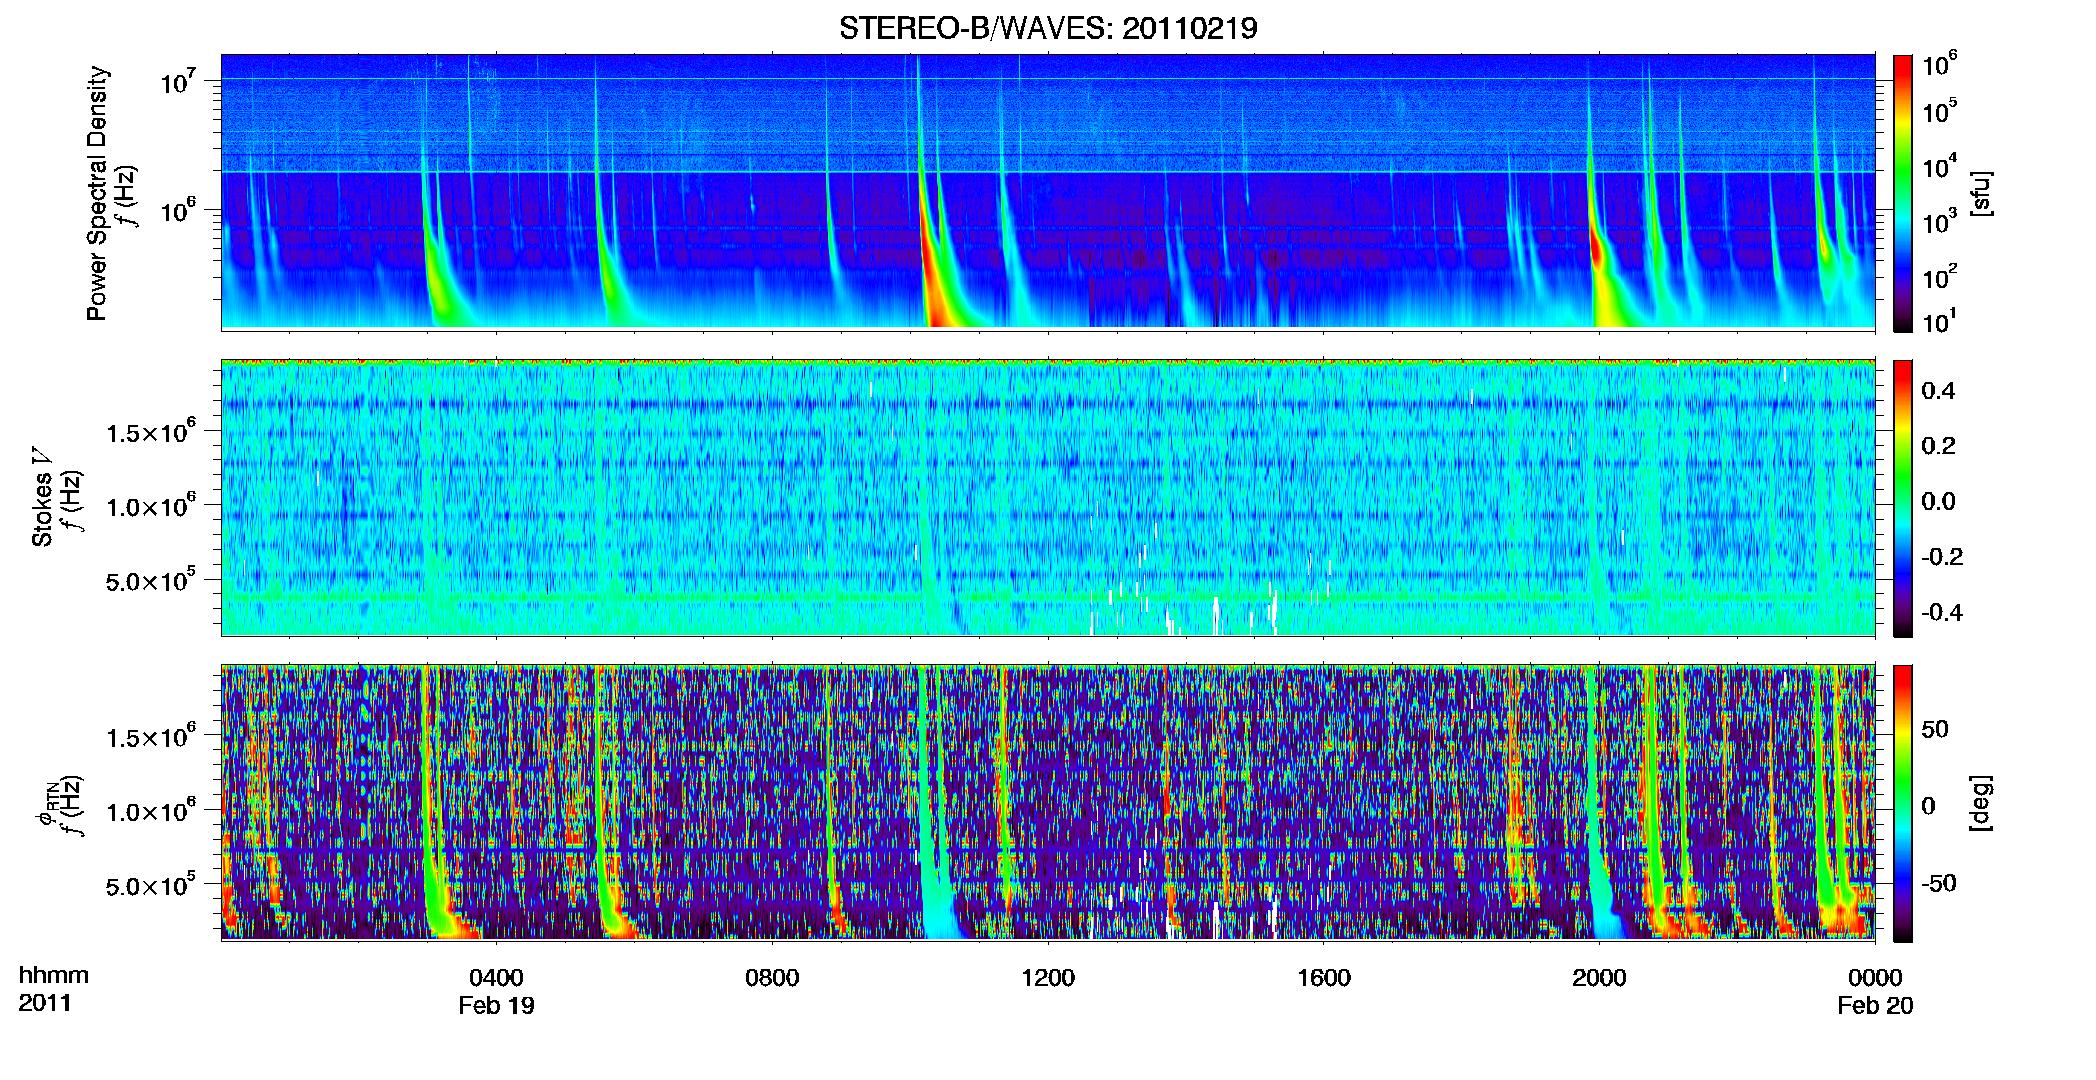Click the STEREO-B/WAVES: 20110219 plot title

(x=1048, y=28)
